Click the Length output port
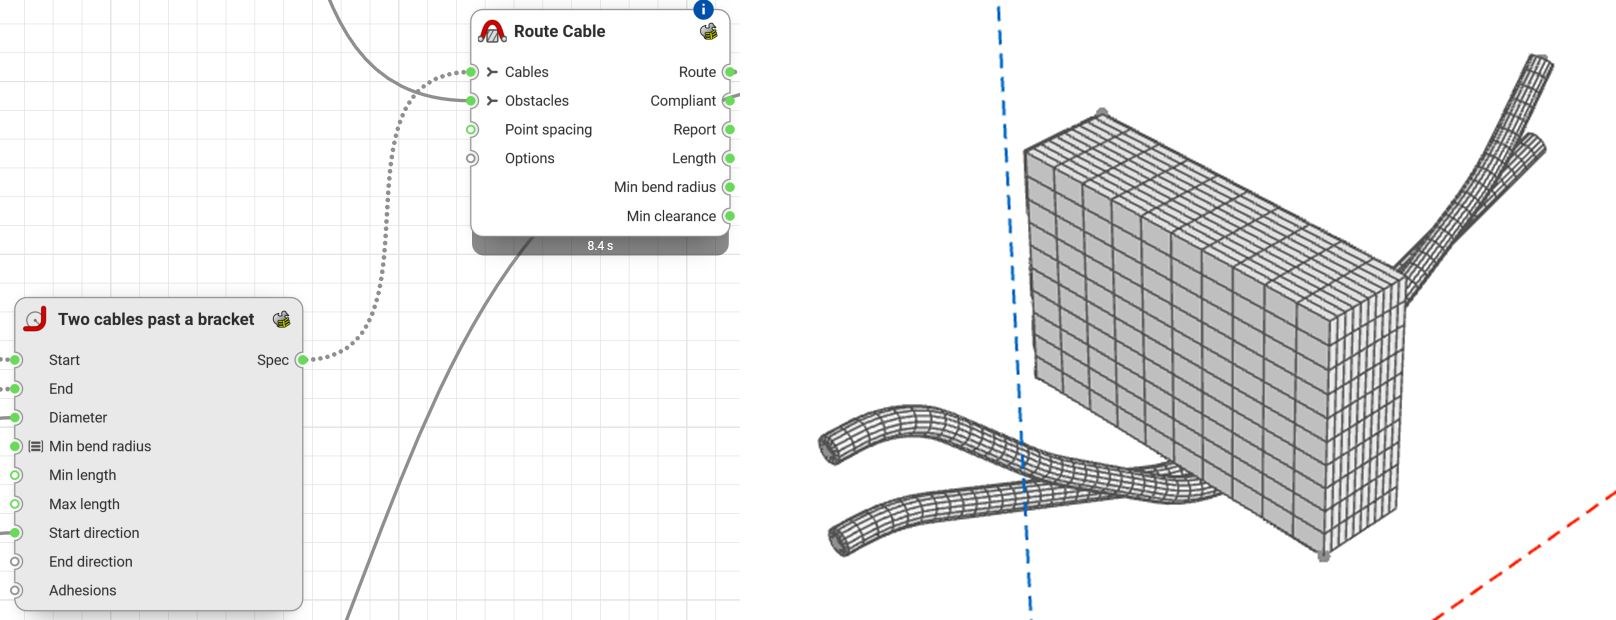 coord(729,158)
